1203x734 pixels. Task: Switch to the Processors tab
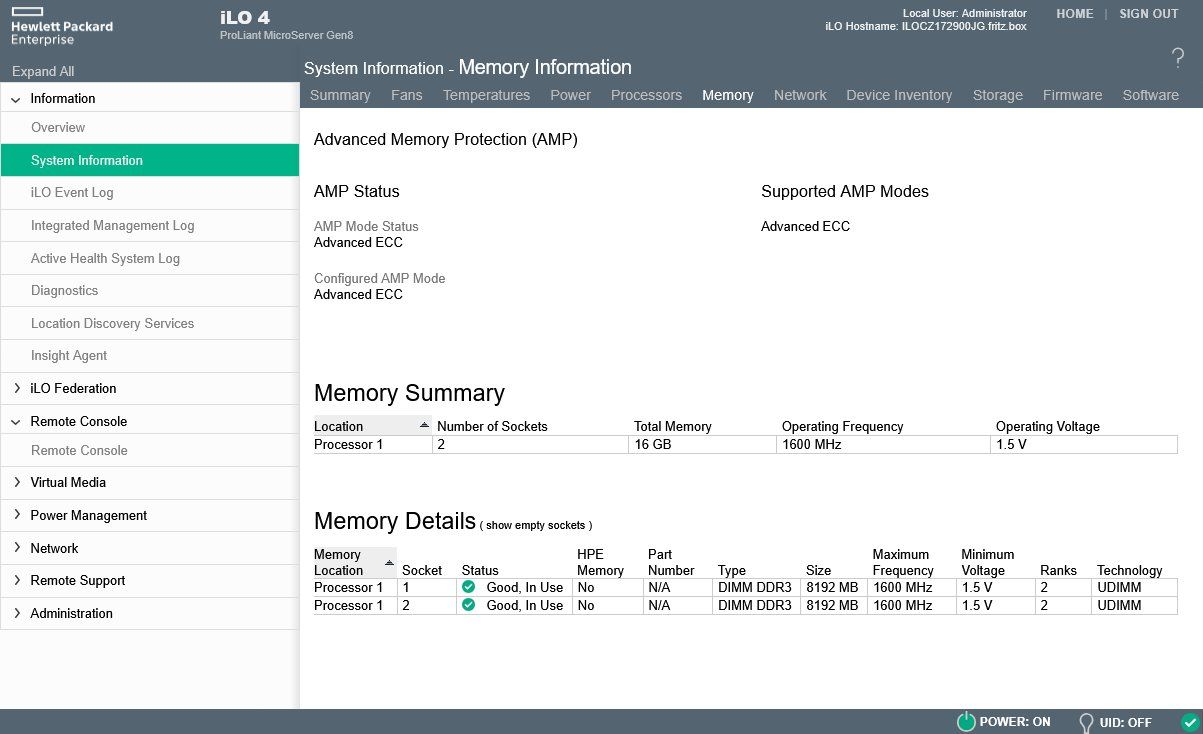coord(646,95)
